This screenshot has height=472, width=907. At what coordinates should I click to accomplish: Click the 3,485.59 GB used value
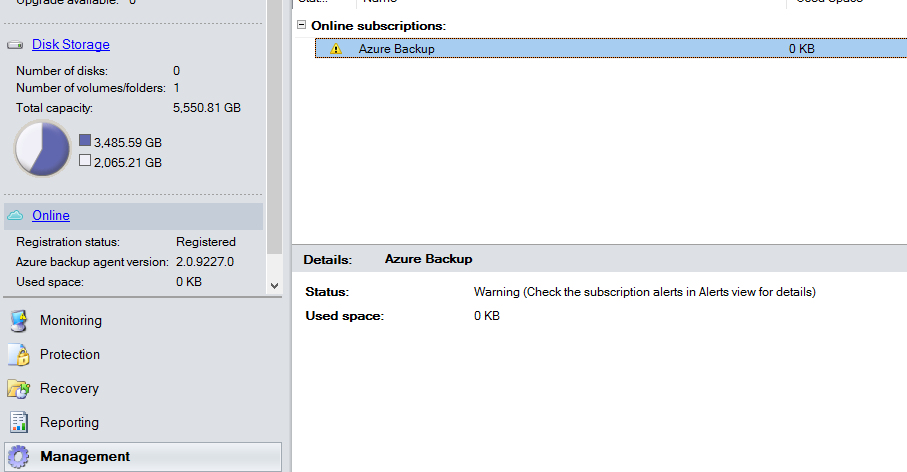(128, 142)
